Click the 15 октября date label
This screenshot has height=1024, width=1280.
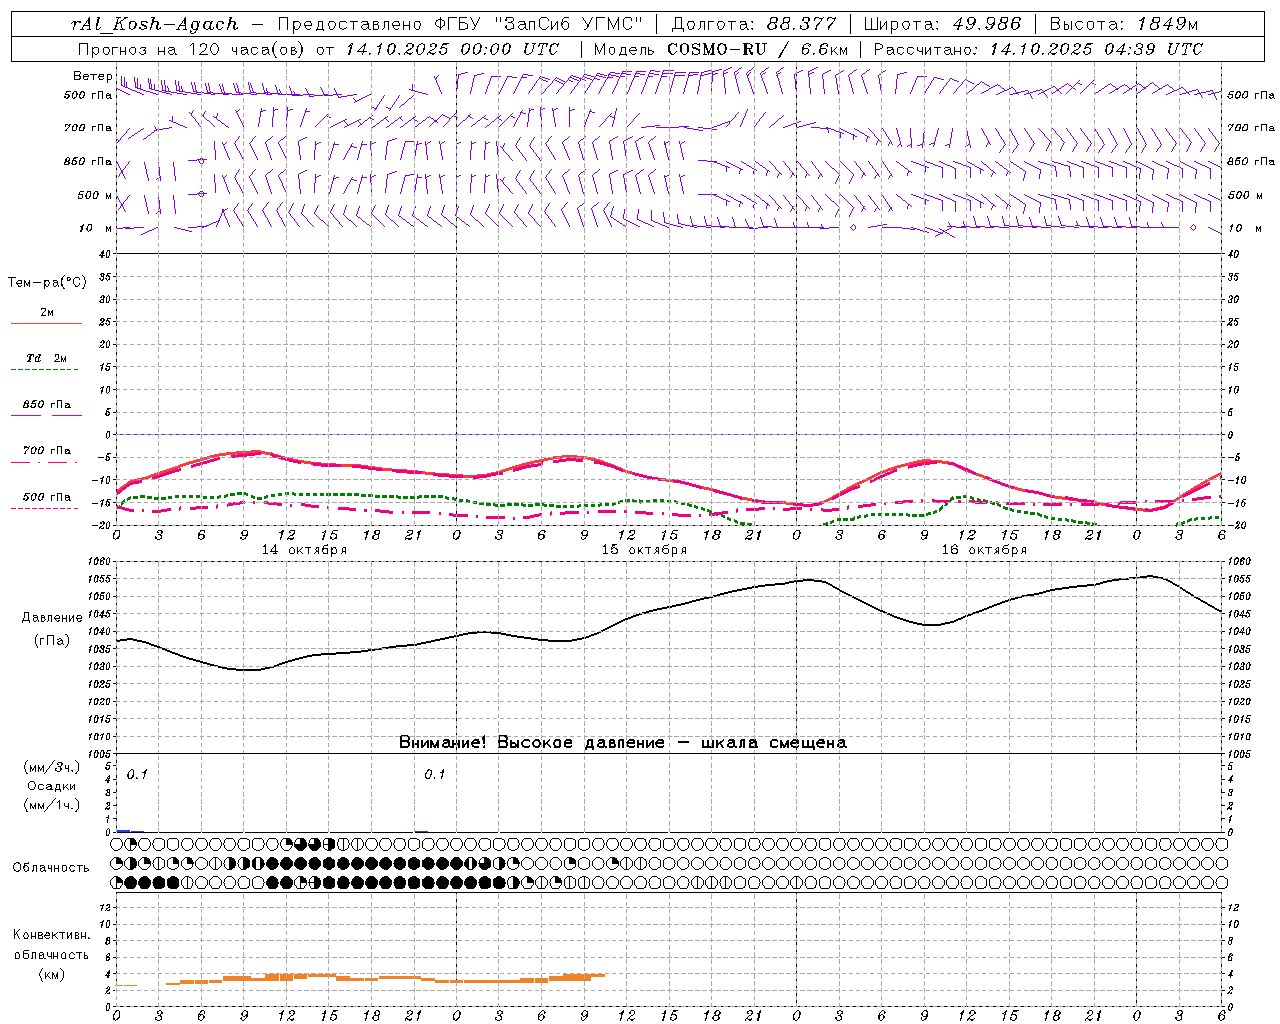click(x=644, y=550)
